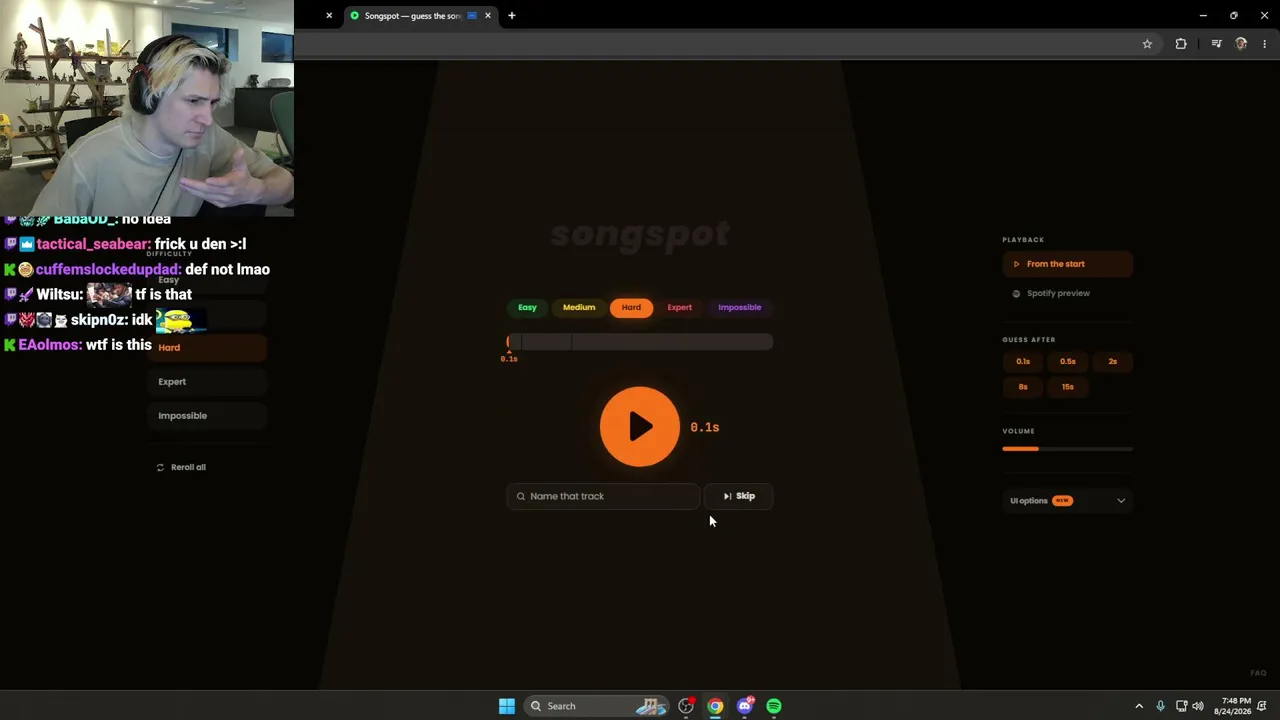The image size is (1280, 720).
Task: Select Expert in the left sidebar list
Action: (207, 381)
